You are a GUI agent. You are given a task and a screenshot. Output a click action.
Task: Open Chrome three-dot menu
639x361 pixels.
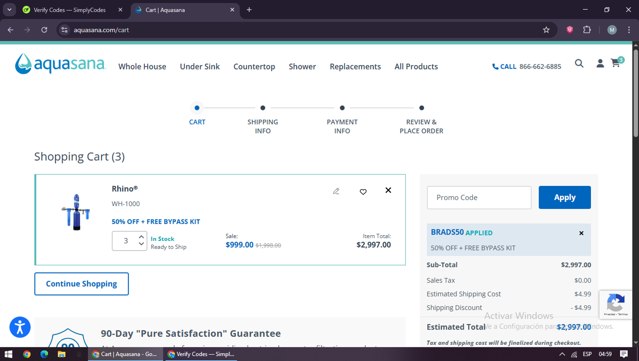pyautogui.click(x=629, y=30)
